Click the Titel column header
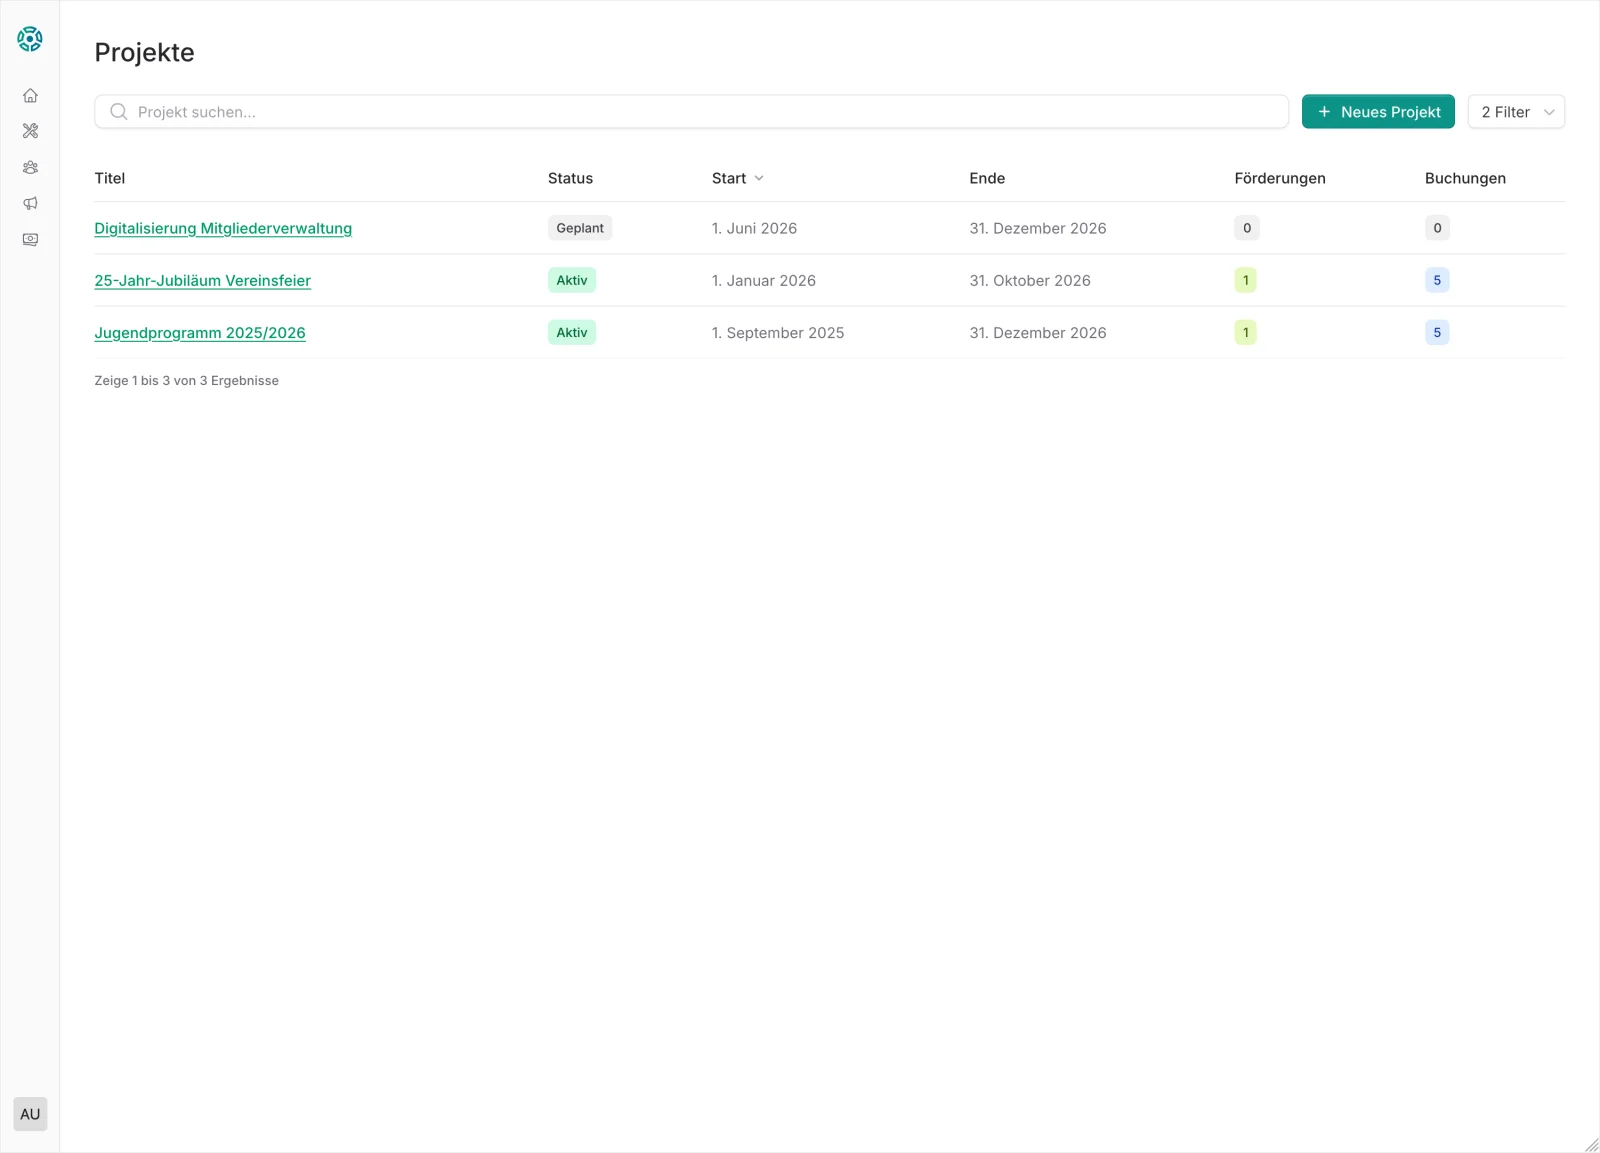 (110, 178)
